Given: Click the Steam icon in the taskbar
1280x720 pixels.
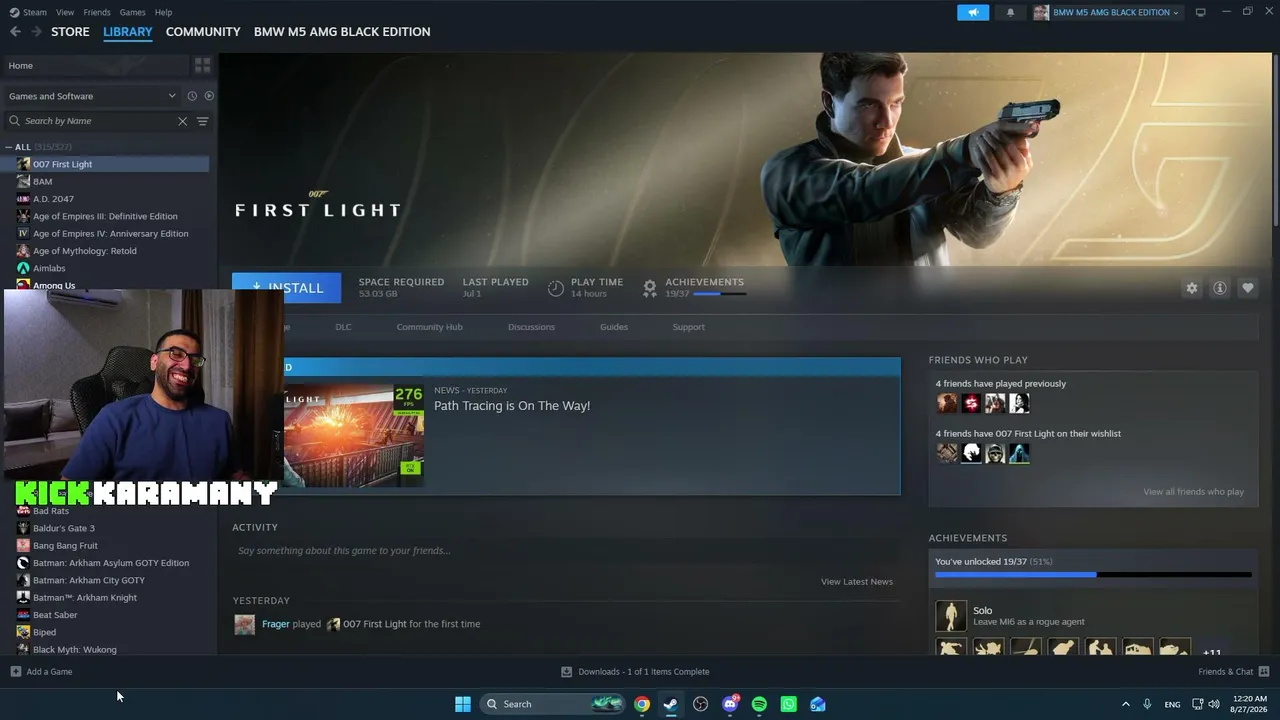Looking at the screenshot, I should coord(671,704).
